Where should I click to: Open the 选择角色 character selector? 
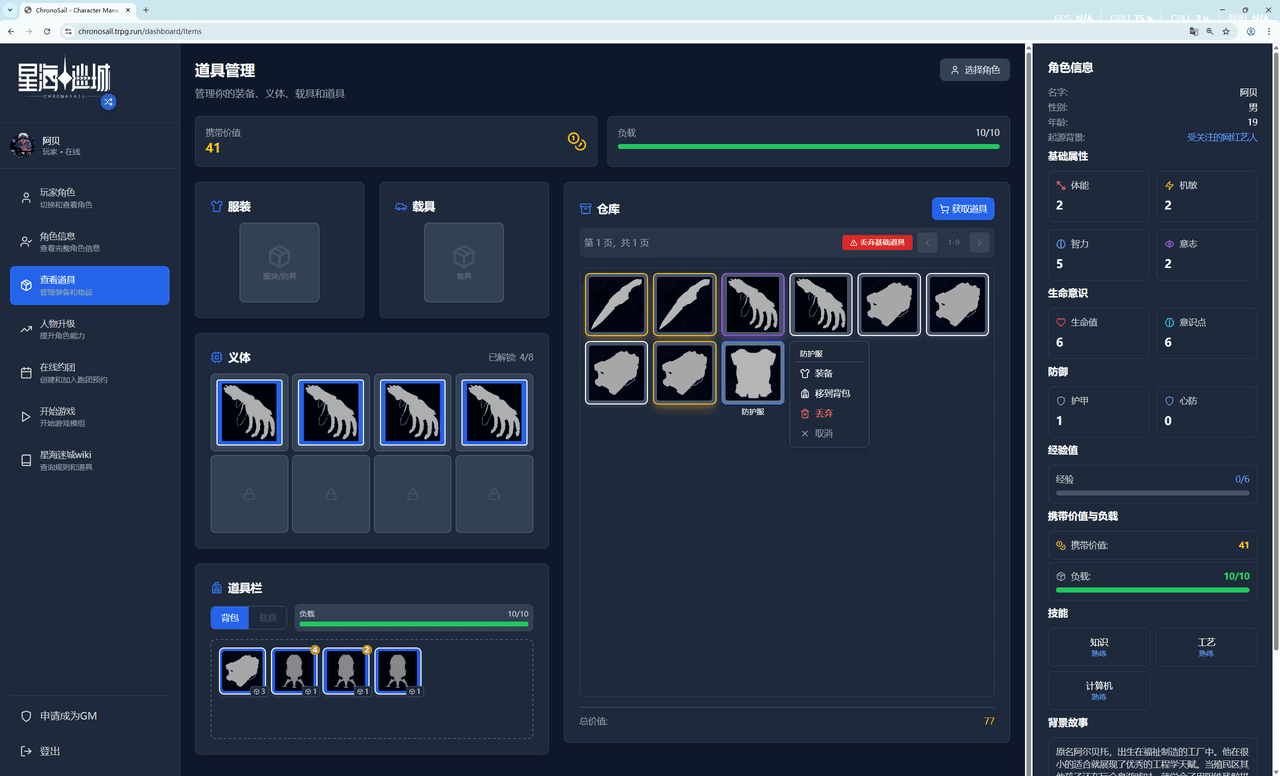(x=974, y=70)
